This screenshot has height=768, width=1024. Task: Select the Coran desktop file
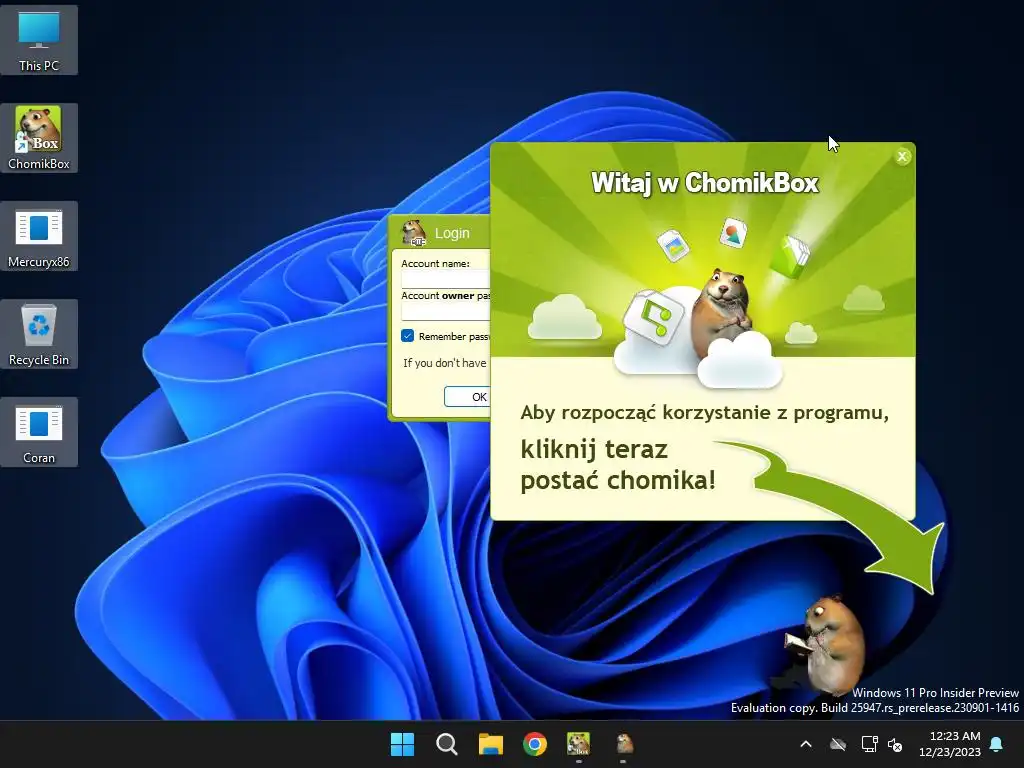(x=39, y=432)
